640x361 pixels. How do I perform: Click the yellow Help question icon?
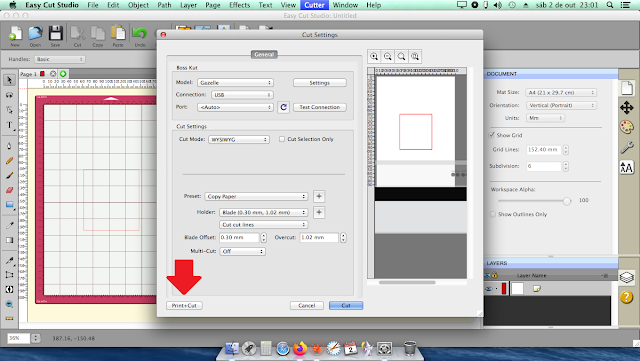tap(627, 297)
